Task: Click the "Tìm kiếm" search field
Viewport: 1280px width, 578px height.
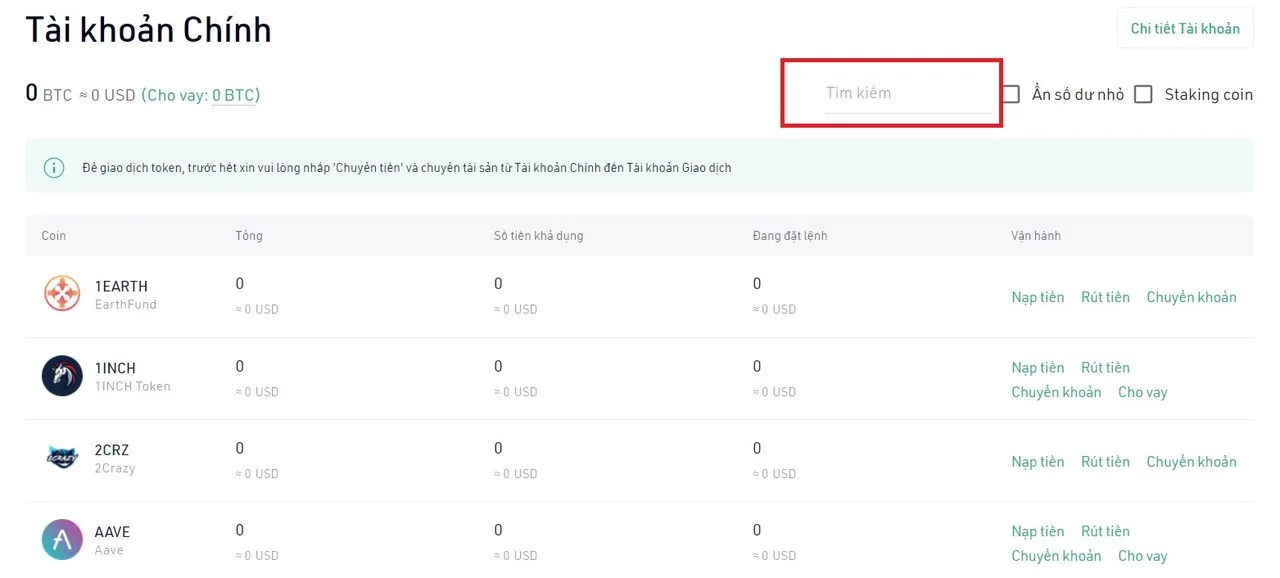Action: (x=890, y=92)
